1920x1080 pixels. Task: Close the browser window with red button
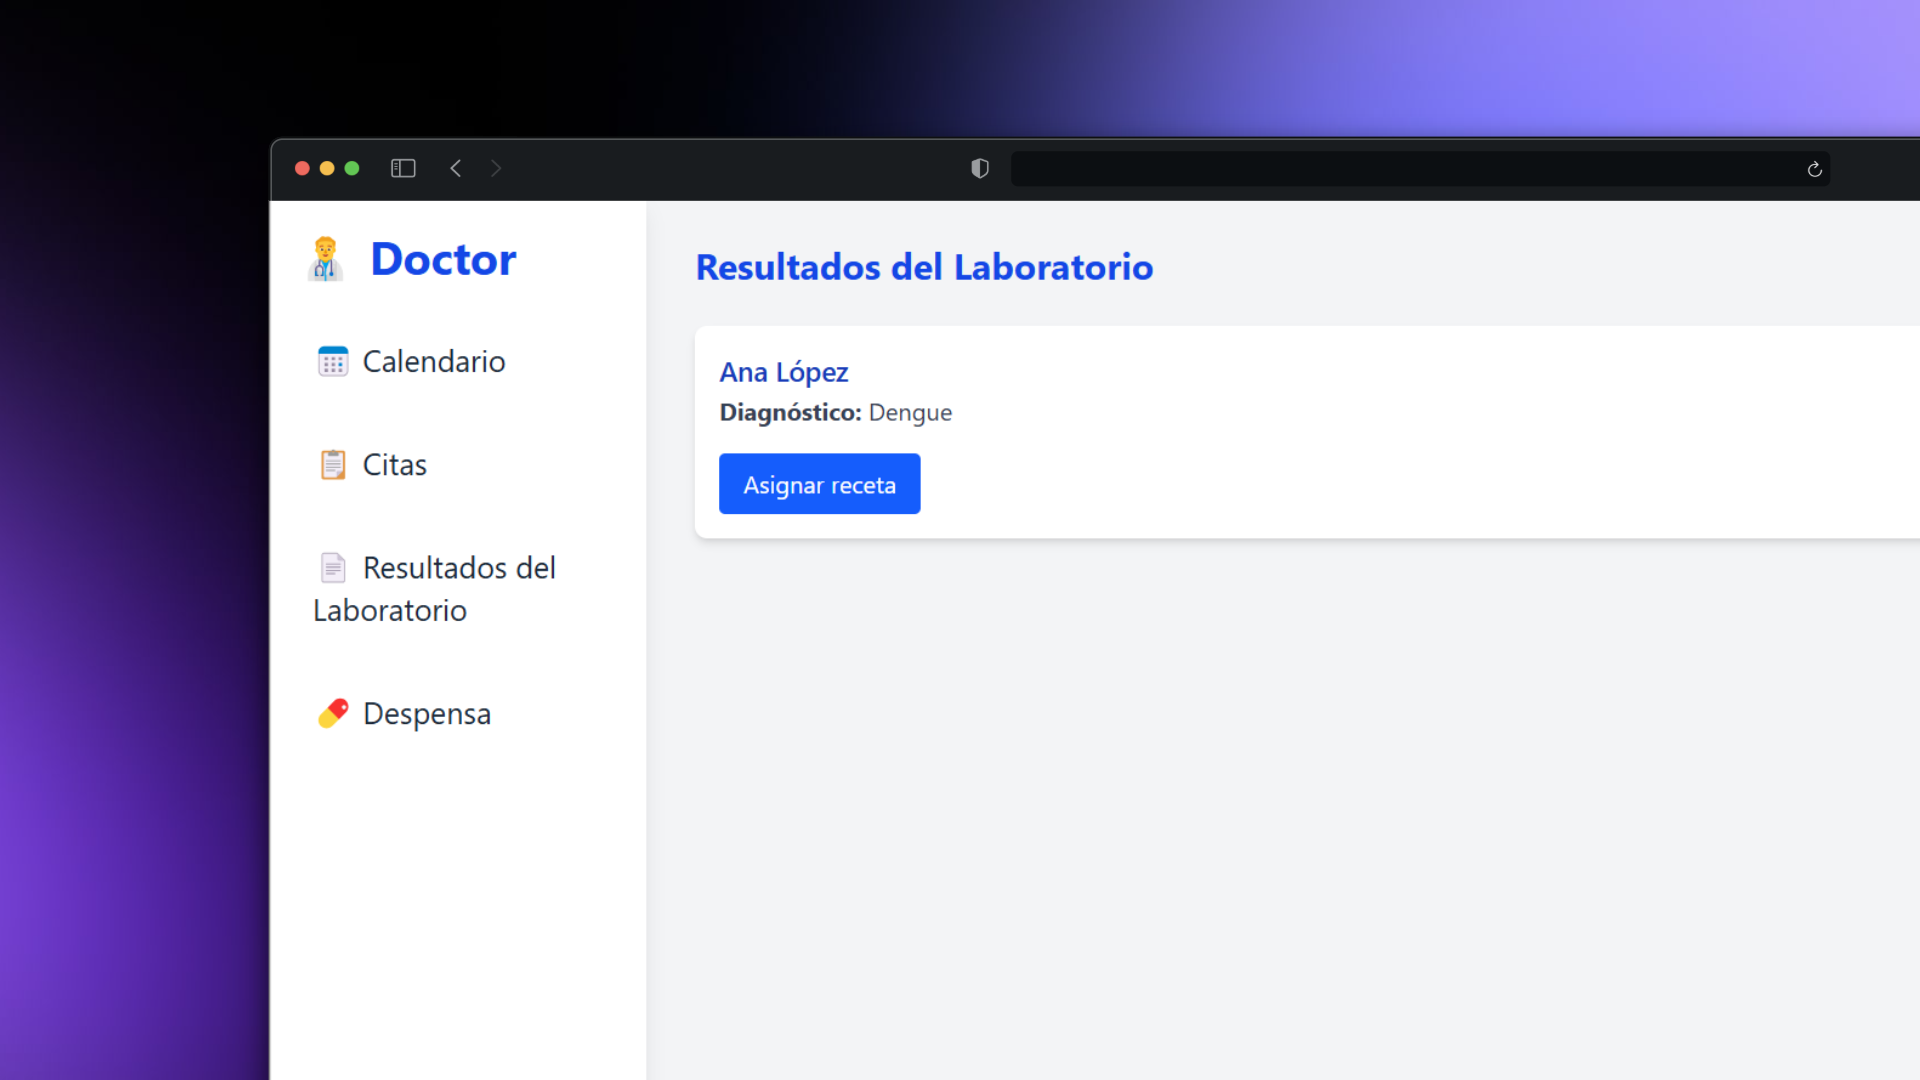click(x=302, y=168)
